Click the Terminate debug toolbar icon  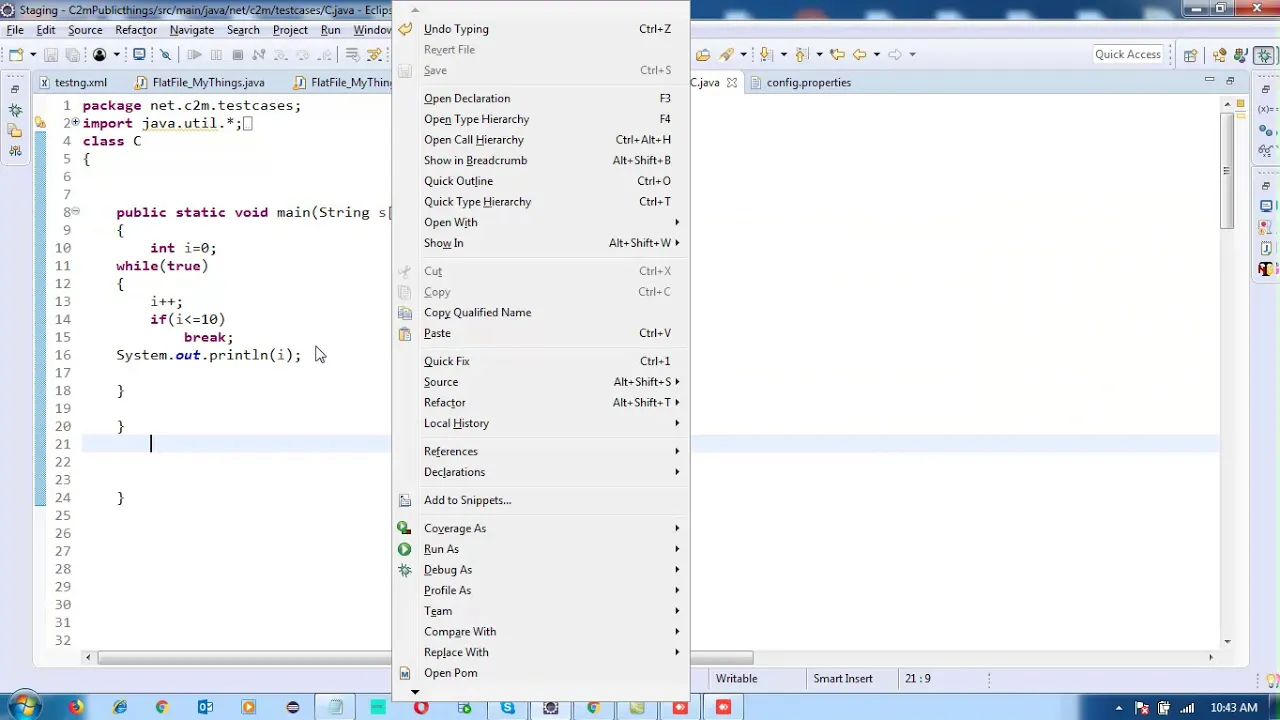237,55
